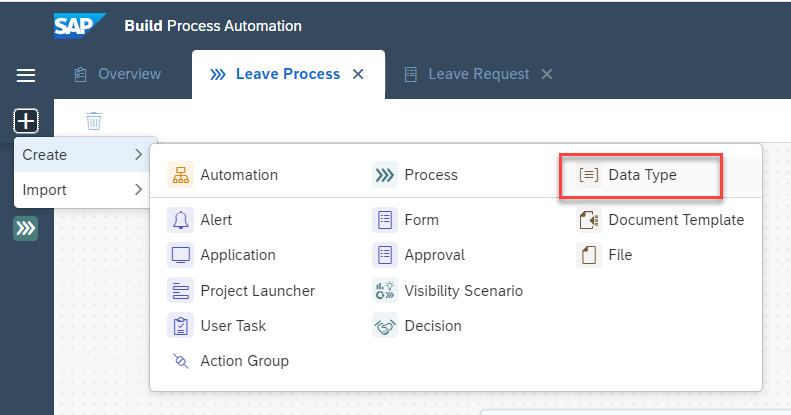This screenshot has width=791, height=415.
Task: Click the trash delete icon
Action: pos(94,121)
